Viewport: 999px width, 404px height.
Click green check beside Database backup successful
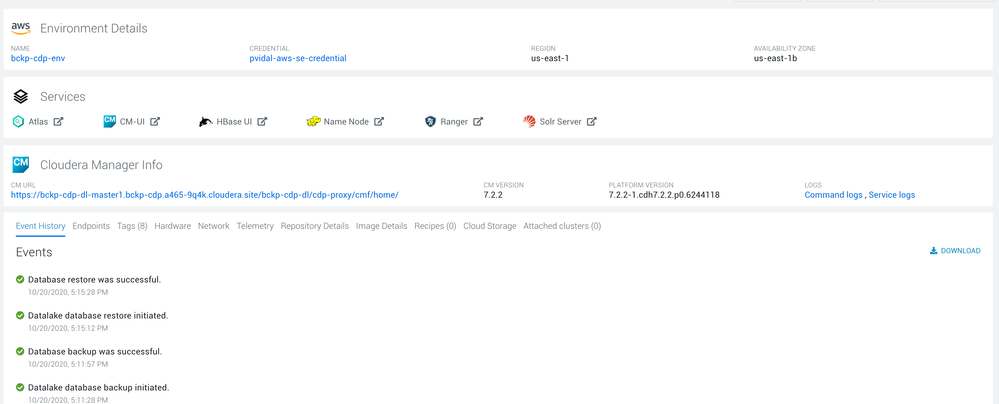(x=20, y=351)
